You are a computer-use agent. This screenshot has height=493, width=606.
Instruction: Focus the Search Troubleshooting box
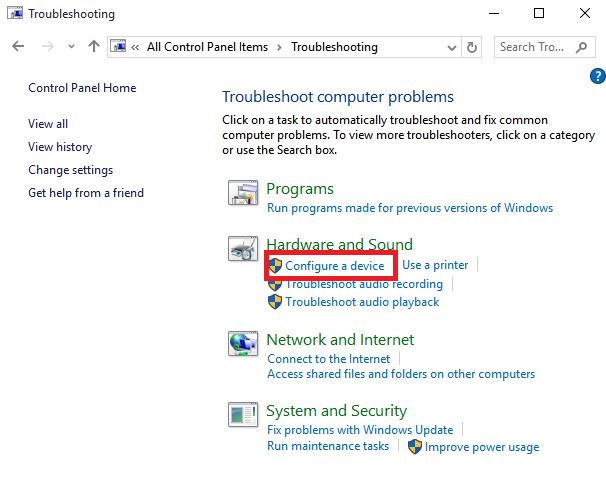pos(545,47)
